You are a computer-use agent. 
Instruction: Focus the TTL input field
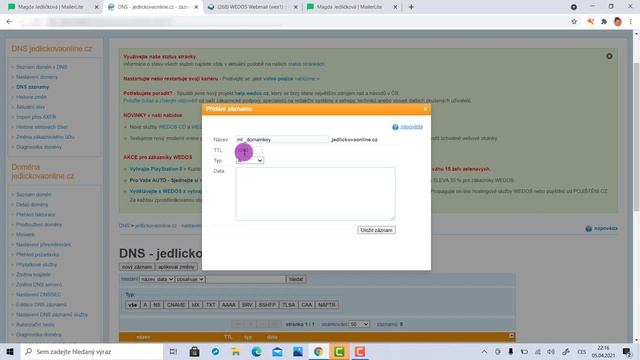pyautogui.click(x=249, y=150)
